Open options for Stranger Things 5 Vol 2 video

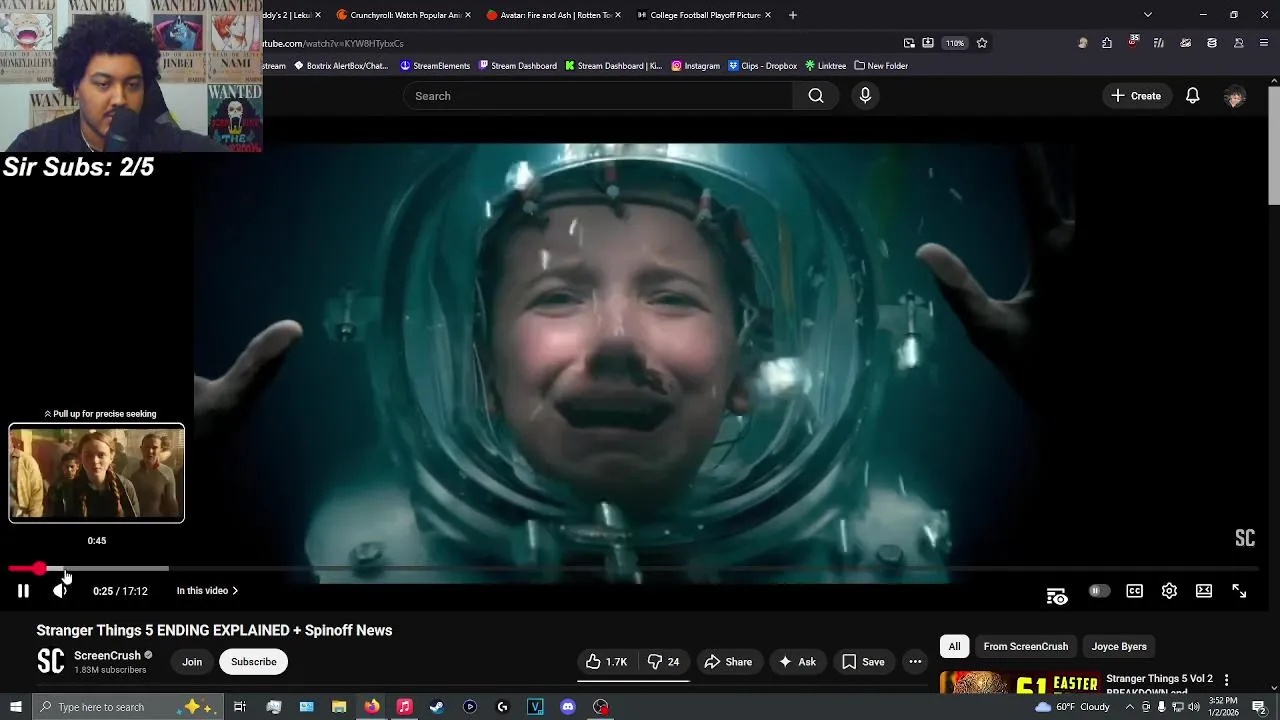click(x=1227, y=681)
